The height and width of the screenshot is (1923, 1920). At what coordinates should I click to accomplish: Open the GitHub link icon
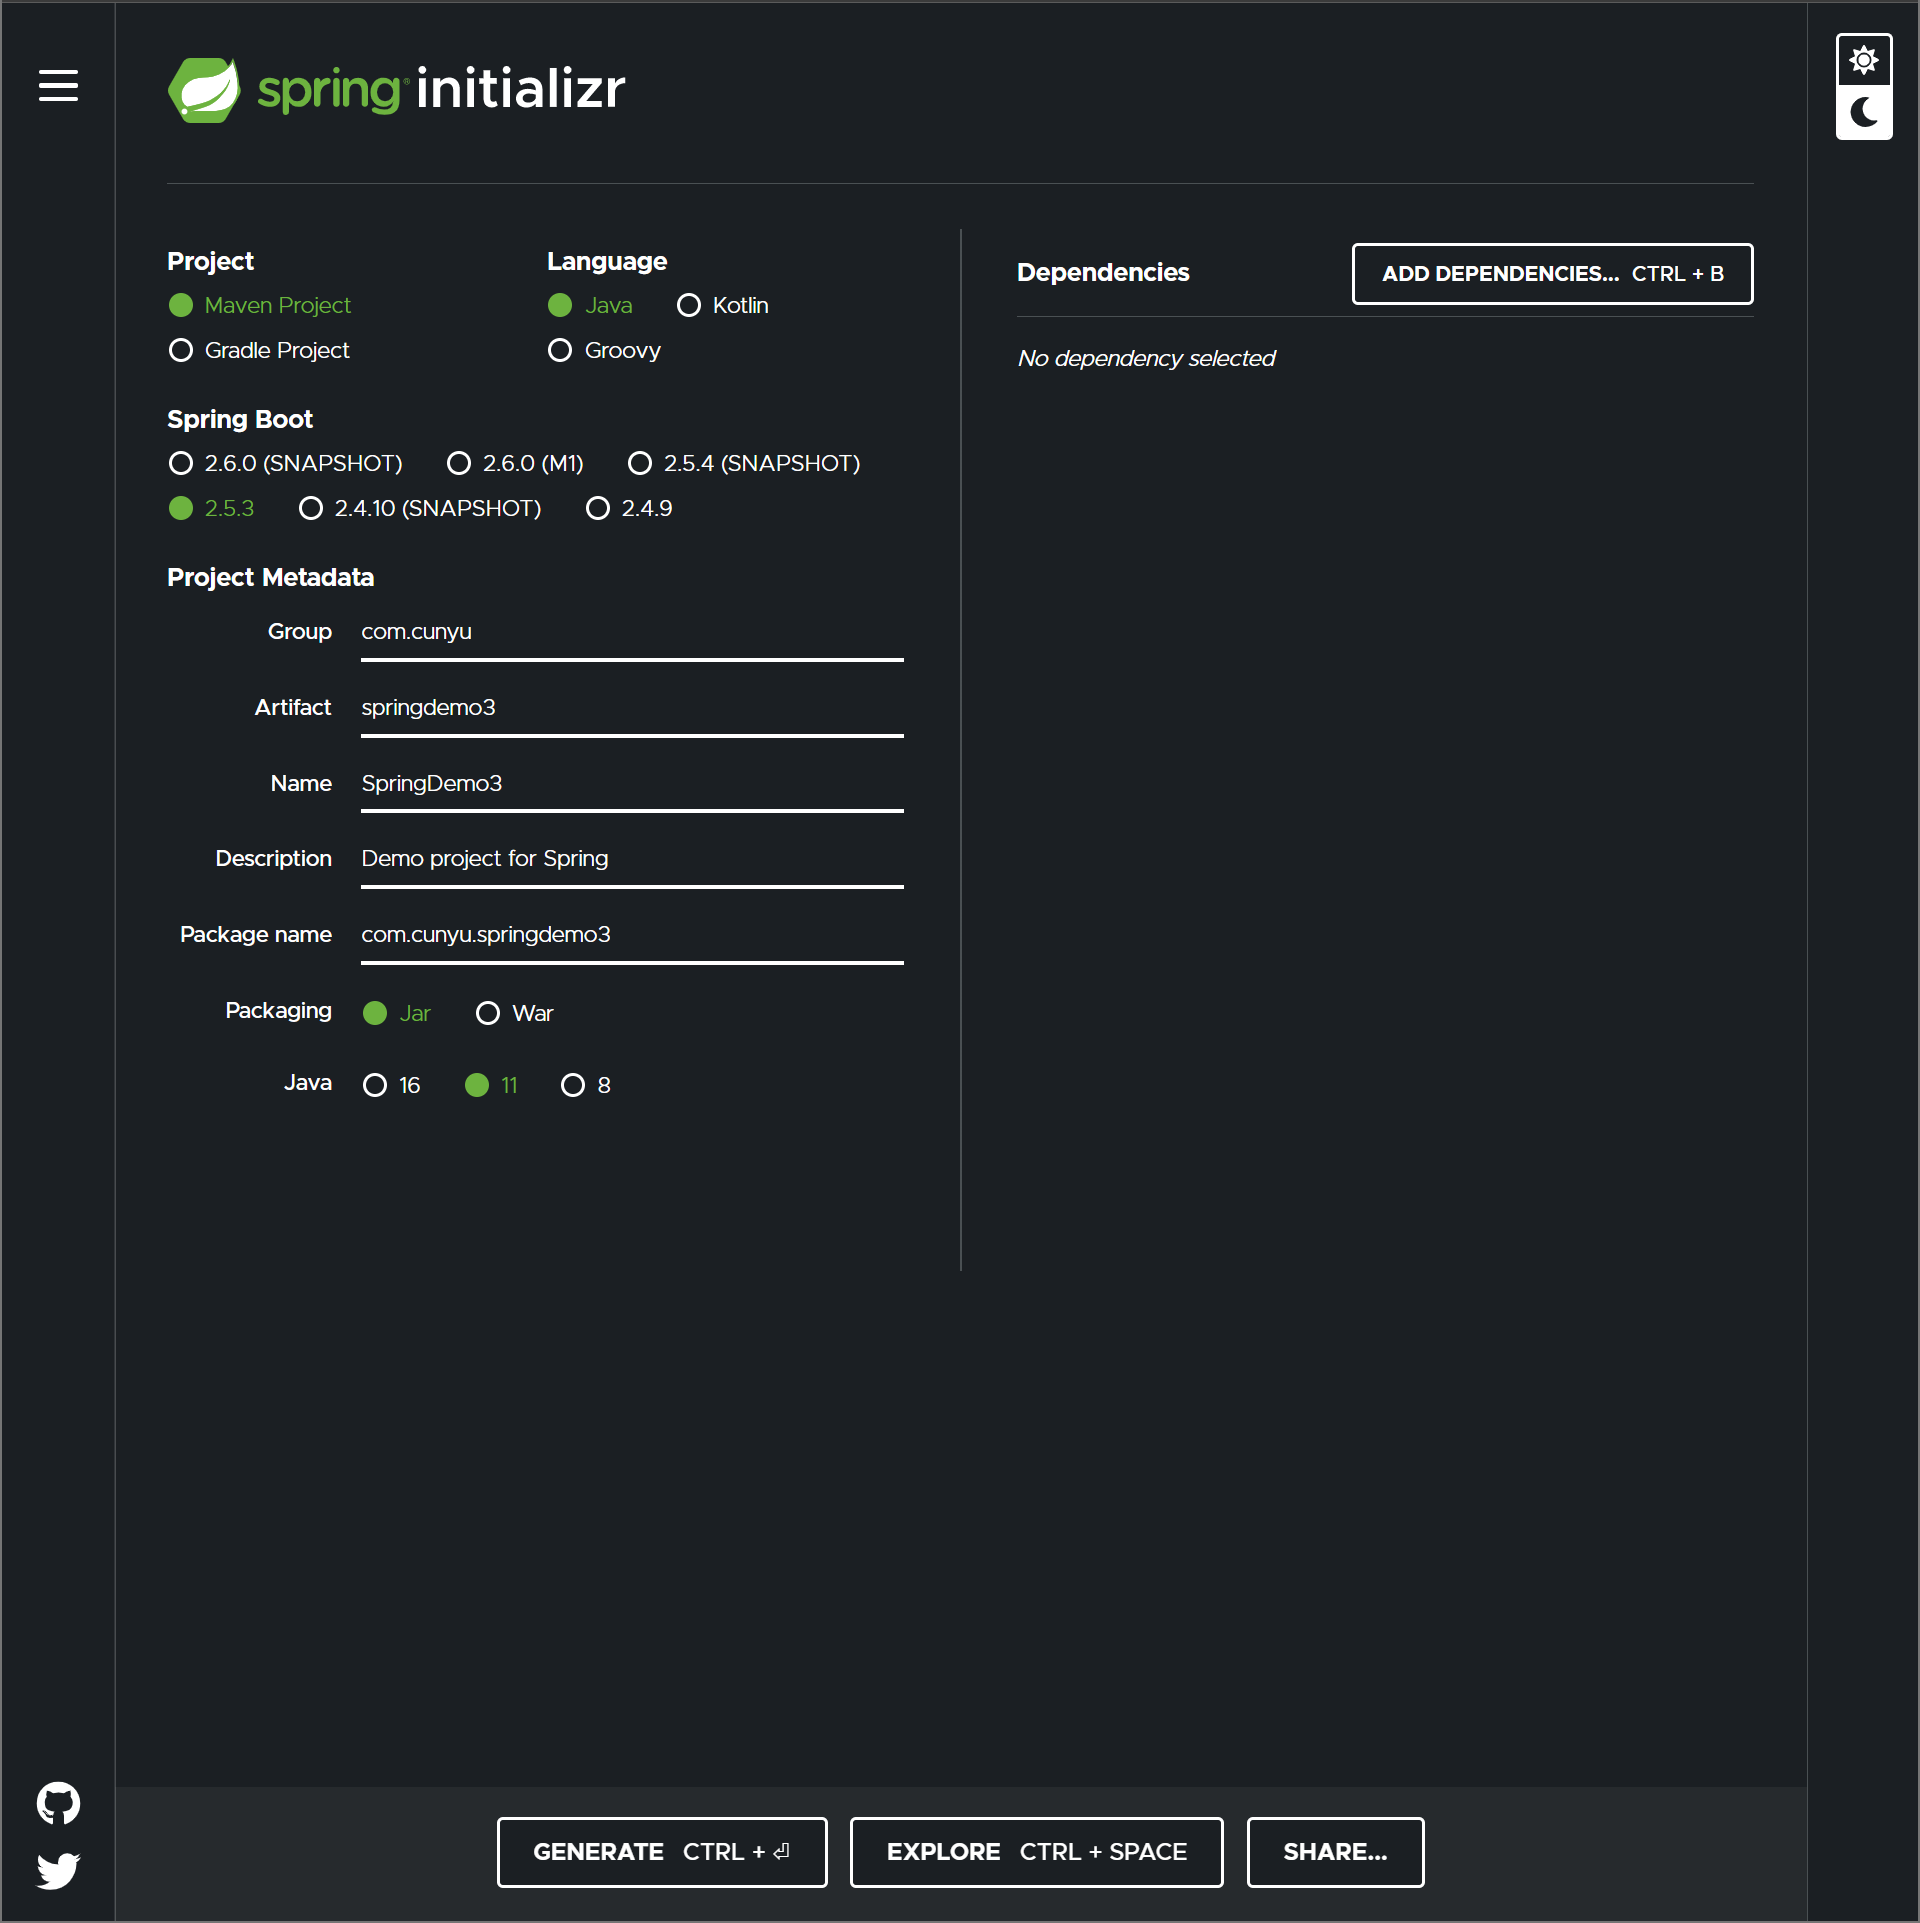[x=58, y=1803]
